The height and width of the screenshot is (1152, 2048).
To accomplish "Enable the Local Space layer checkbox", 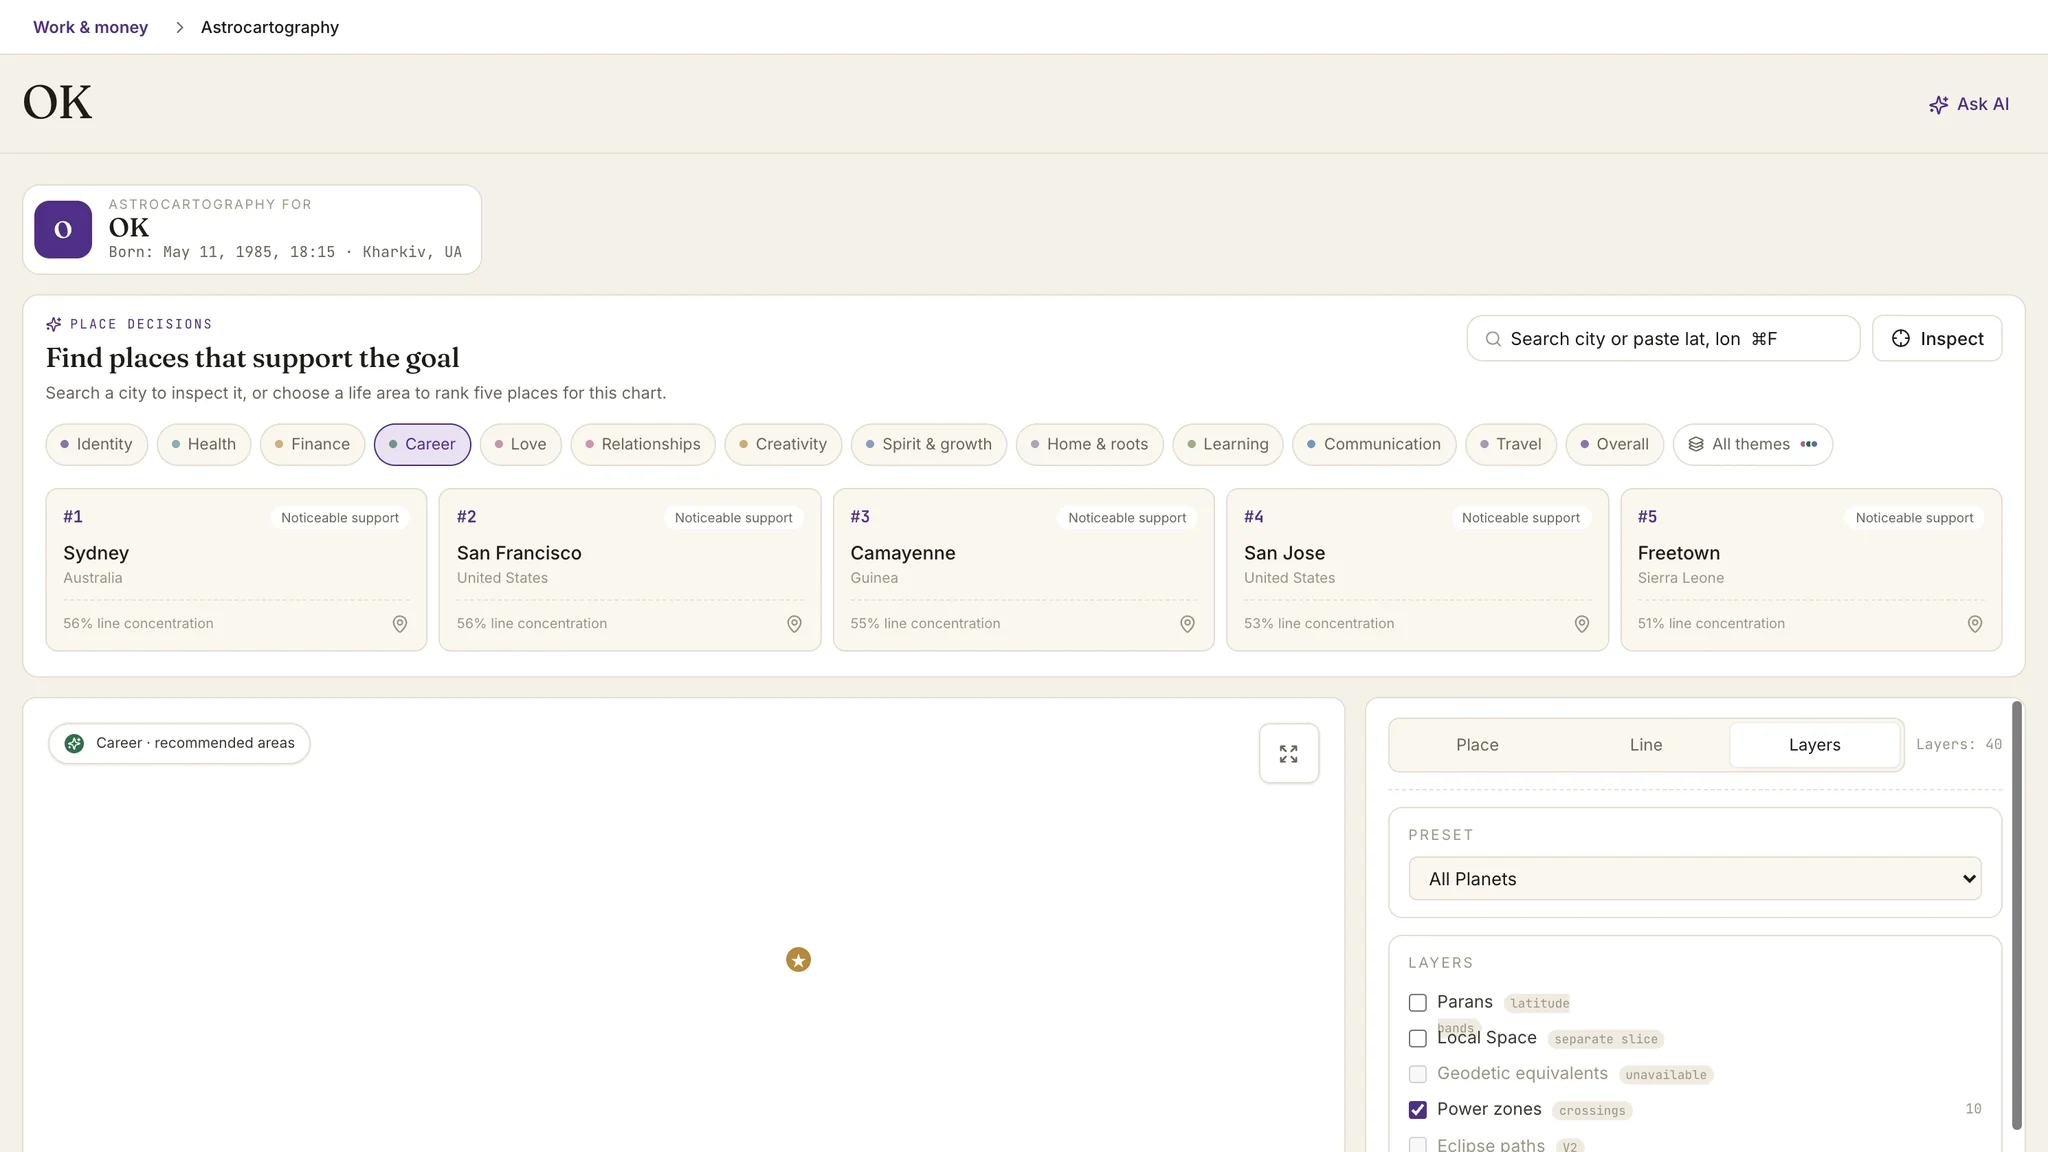I will click(1418, 1039).
